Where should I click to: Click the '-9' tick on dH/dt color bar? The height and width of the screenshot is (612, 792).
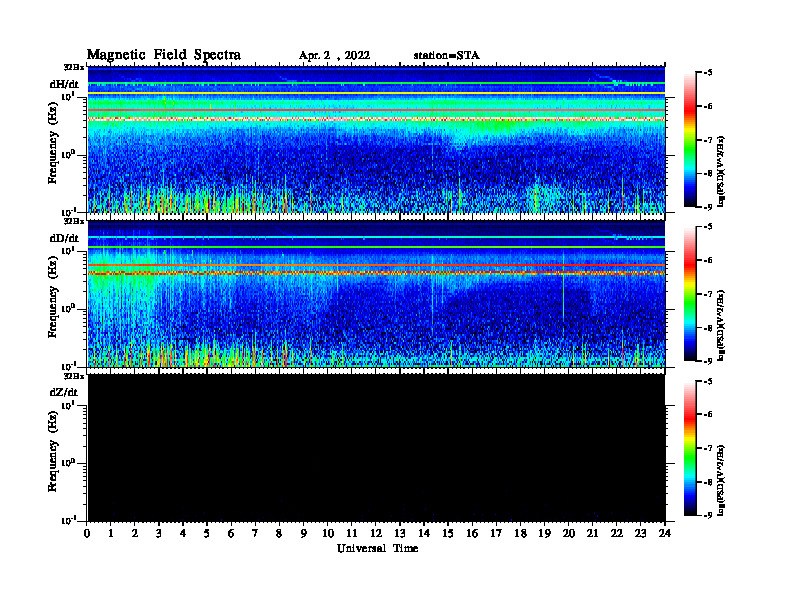(708, 207)
